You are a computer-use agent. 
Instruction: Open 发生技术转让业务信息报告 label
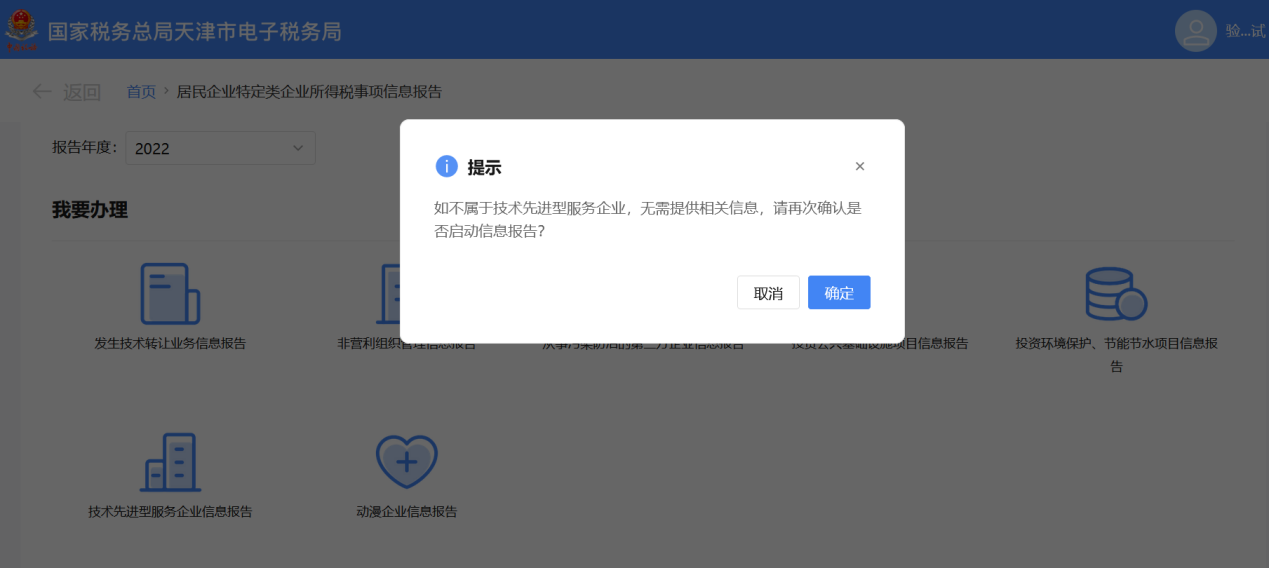170,343
